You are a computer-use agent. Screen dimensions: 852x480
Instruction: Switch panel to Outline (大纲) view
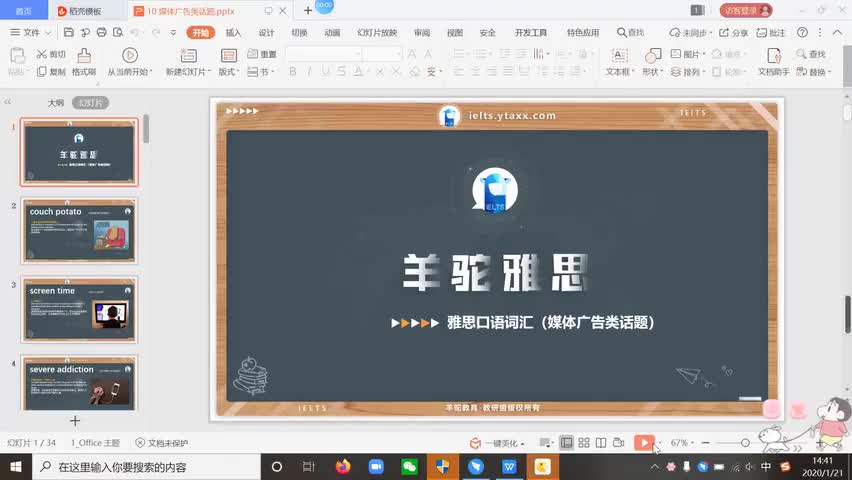pyautogui.click(x=56, y=102)
